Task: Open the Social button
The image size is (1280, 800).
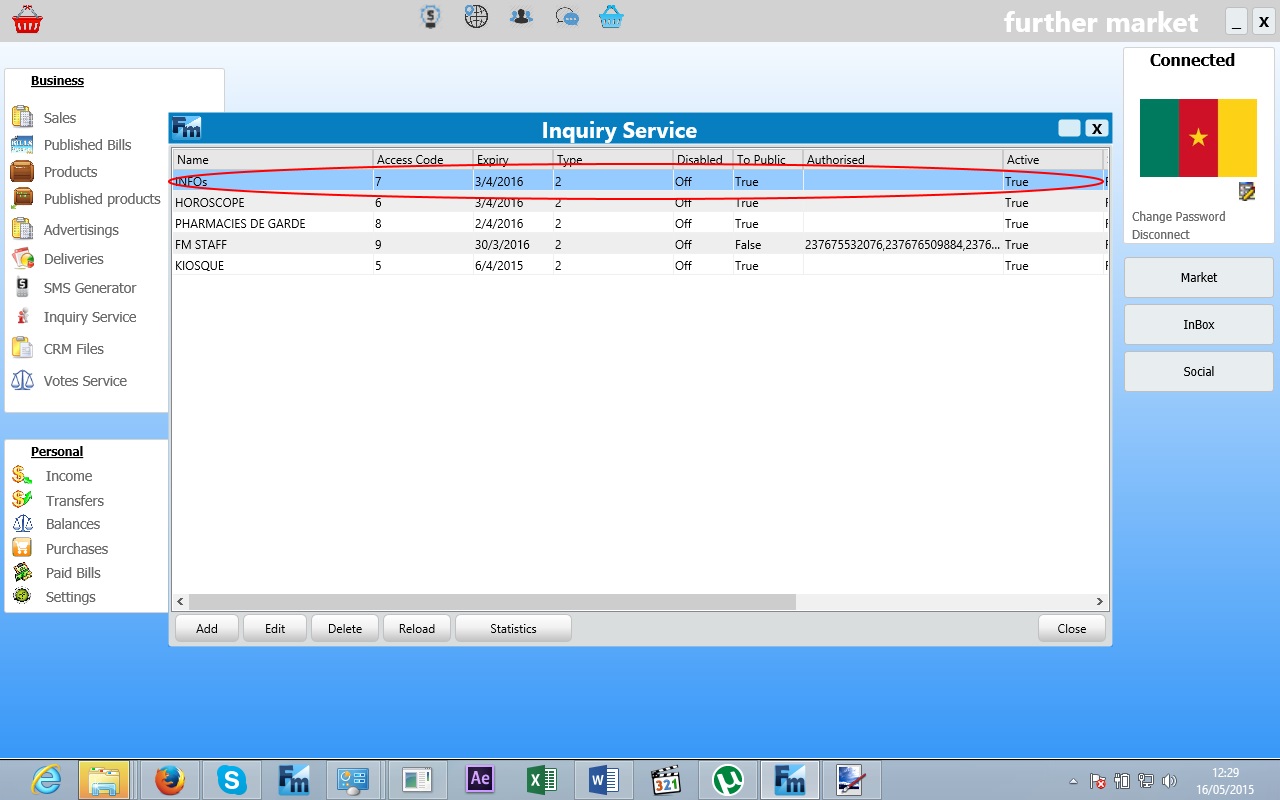Action: (1199, 371)
